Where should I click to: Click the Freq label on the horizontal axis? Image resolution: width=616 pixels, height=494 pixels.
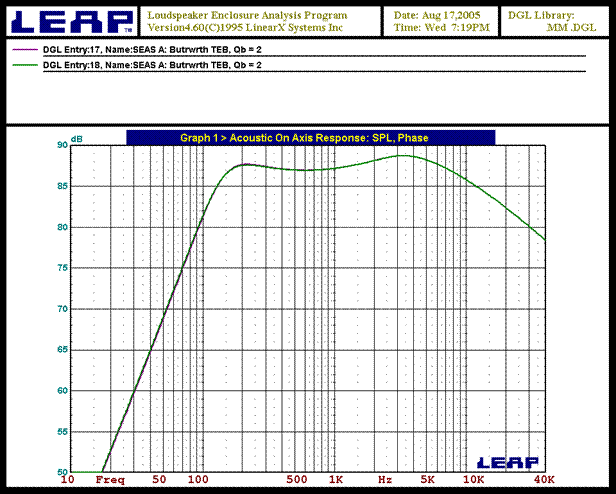(109, 481)
